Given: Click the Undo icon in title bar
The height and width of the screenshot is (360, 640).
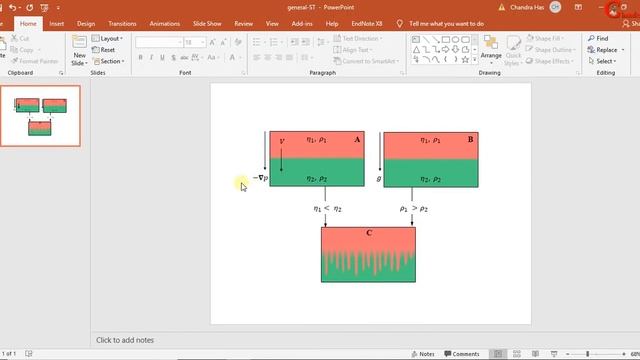Looking at the screenshot, I should pyautogui.click(x=12, y=7).
